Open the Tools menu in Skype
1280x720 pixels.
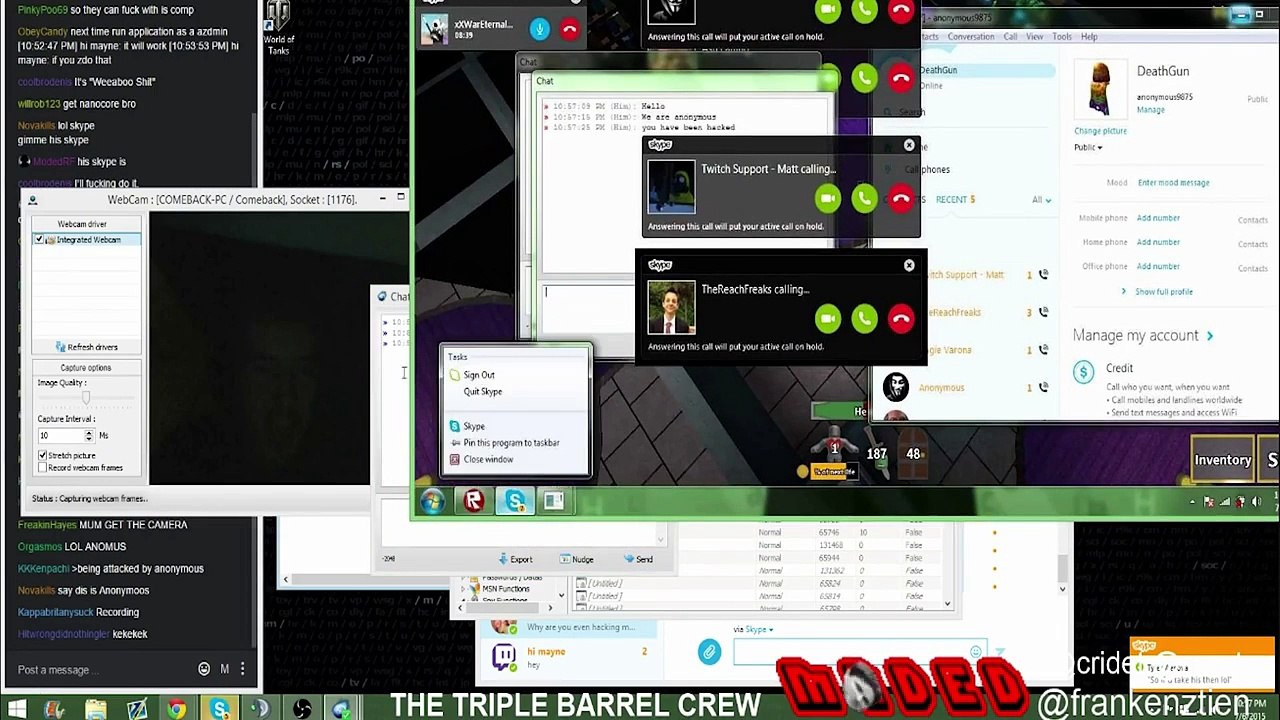[x=1062, y=37]
